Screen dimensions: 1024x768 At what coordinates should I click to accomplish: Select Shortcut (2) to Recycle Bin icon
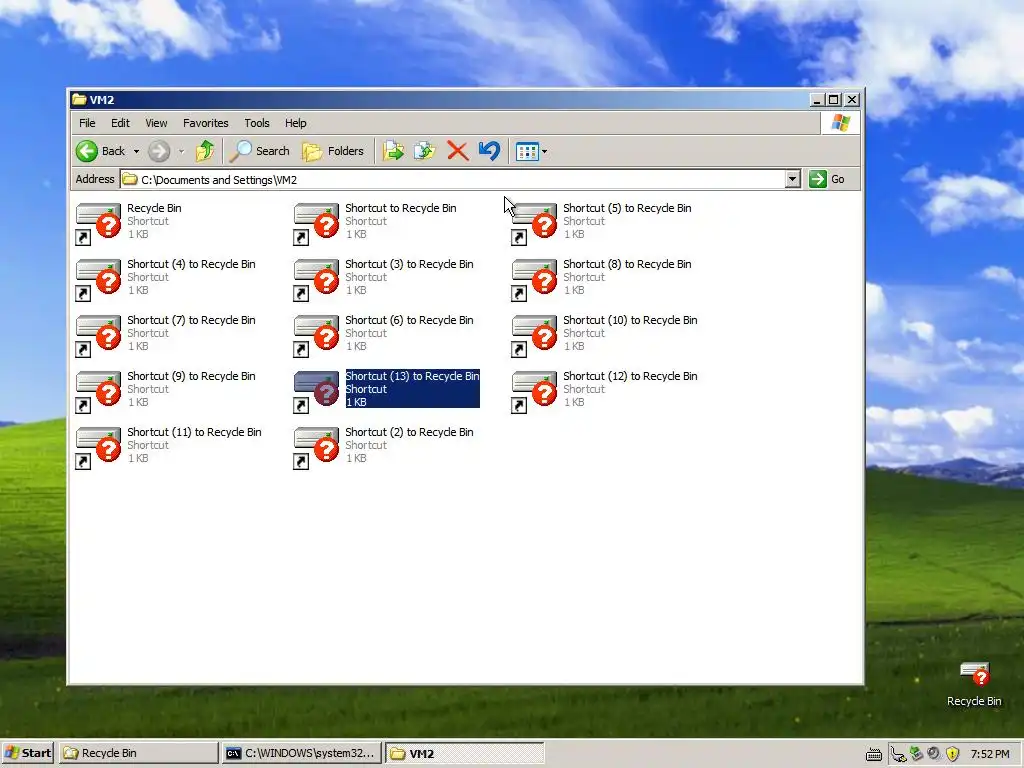click(317, 448)
